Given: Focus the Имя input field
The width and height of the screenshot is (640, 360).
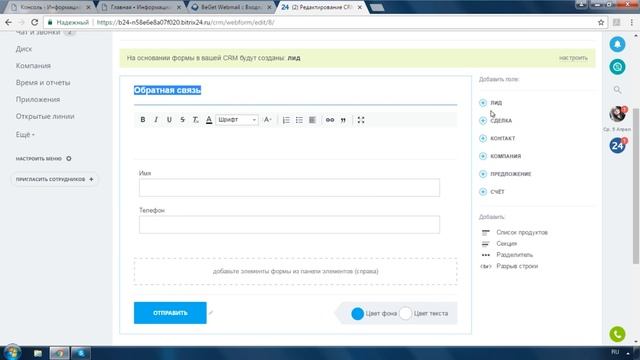Looking at the screenshot, I should [289, 188].
